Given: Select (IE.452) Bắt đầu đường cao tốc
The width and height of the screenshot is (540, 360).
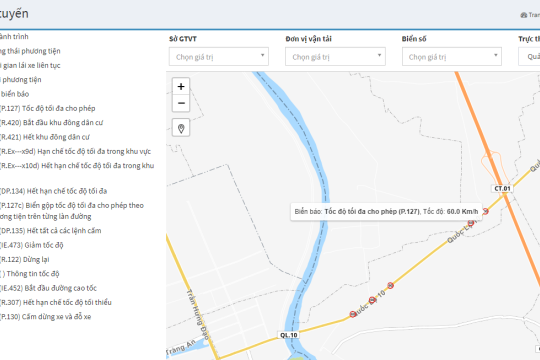Looking at the screenshot, I should tap(48, 288).
